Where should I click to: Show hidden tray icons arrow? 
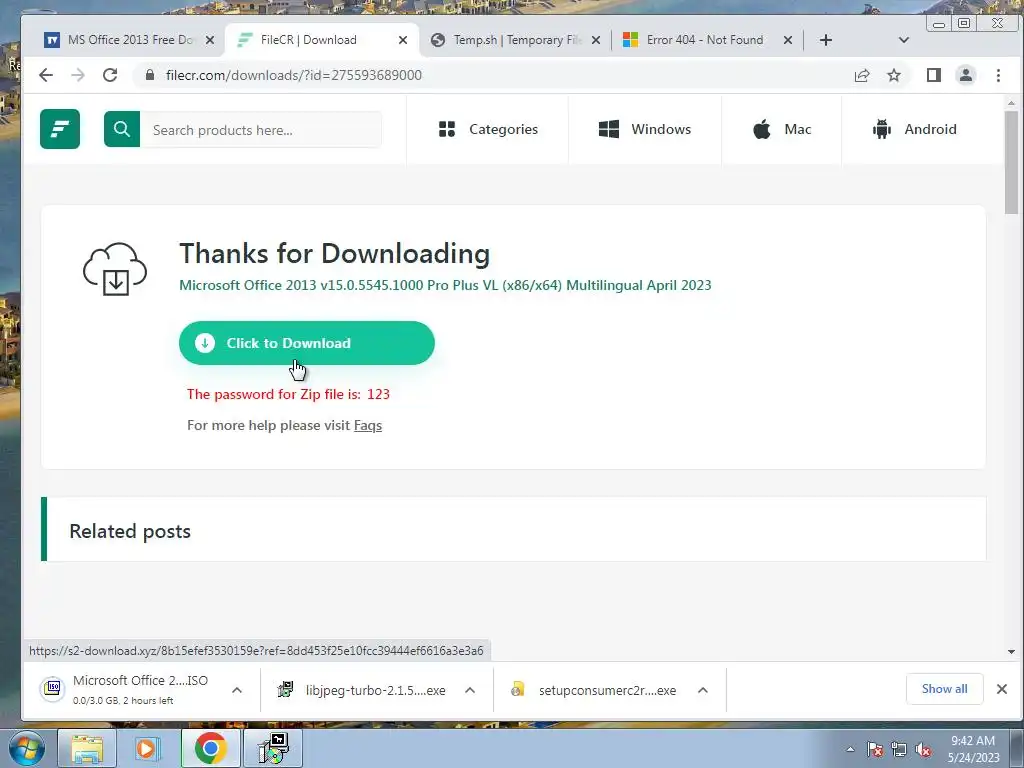(850, 750)
